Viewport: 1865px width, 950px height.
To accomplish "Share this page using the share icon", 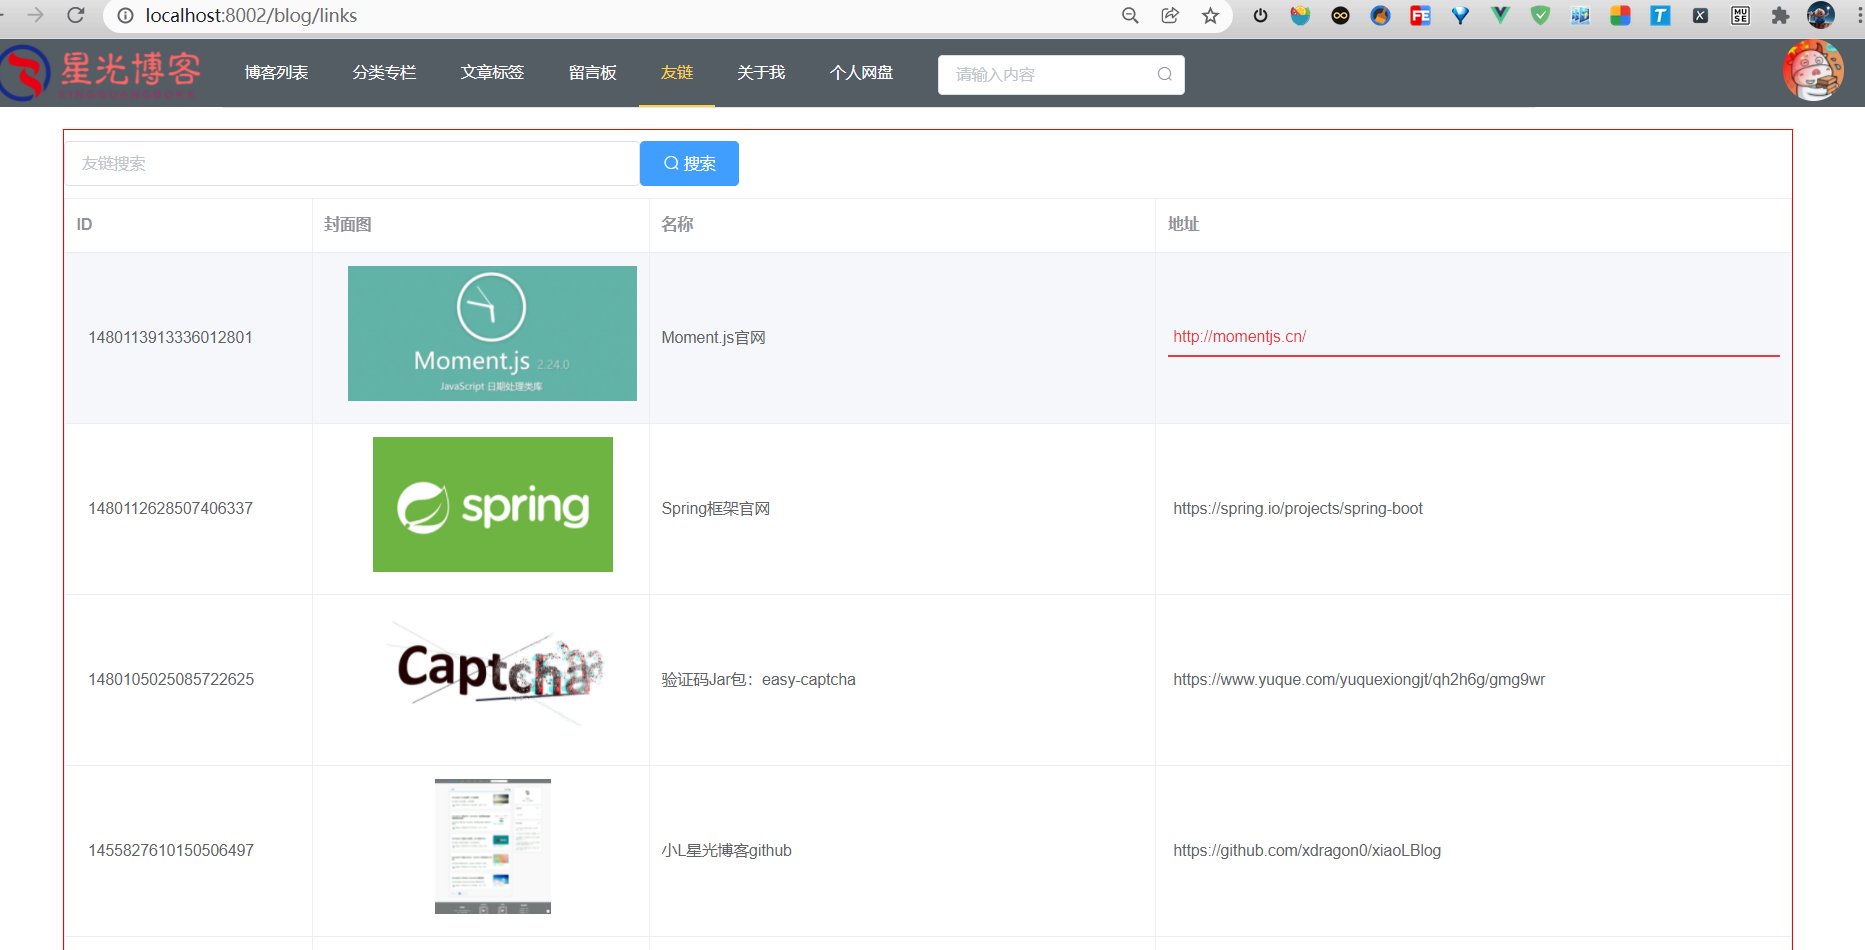I will [x=1170, y=15].
